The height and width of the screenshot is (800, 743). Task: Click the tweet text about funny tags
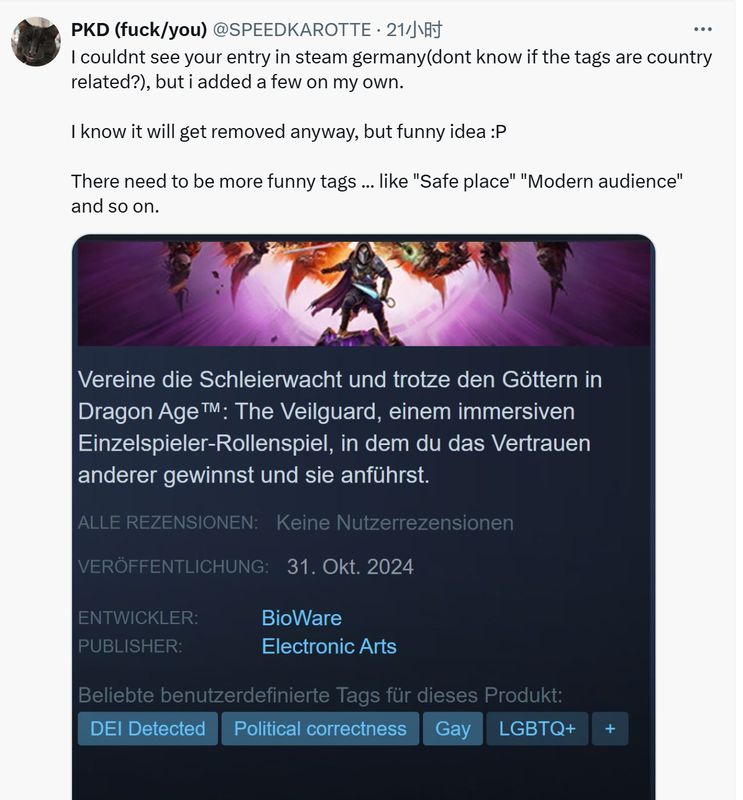point(377,194)
